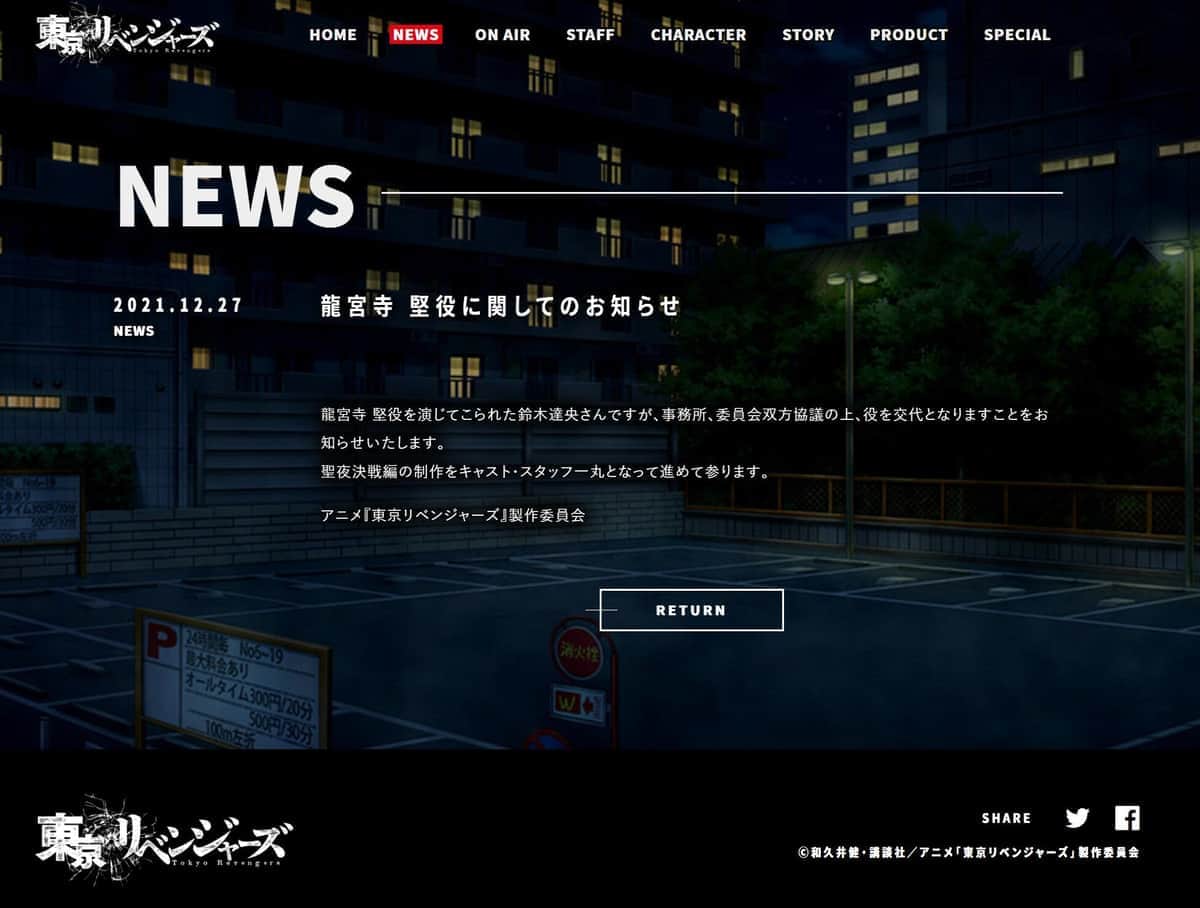Click the large NEWS page heading

(236, 195)
